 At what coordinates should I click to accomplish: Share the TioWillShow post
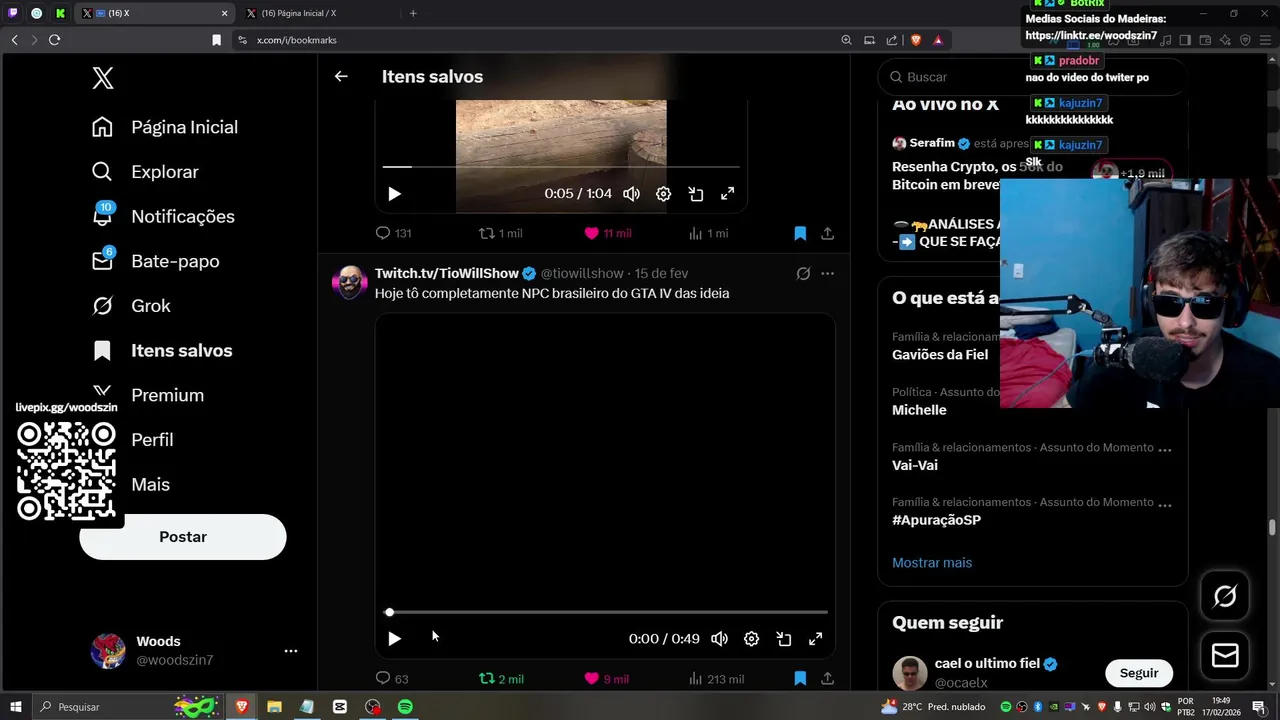pyautogui.click(x=827, y=679)
